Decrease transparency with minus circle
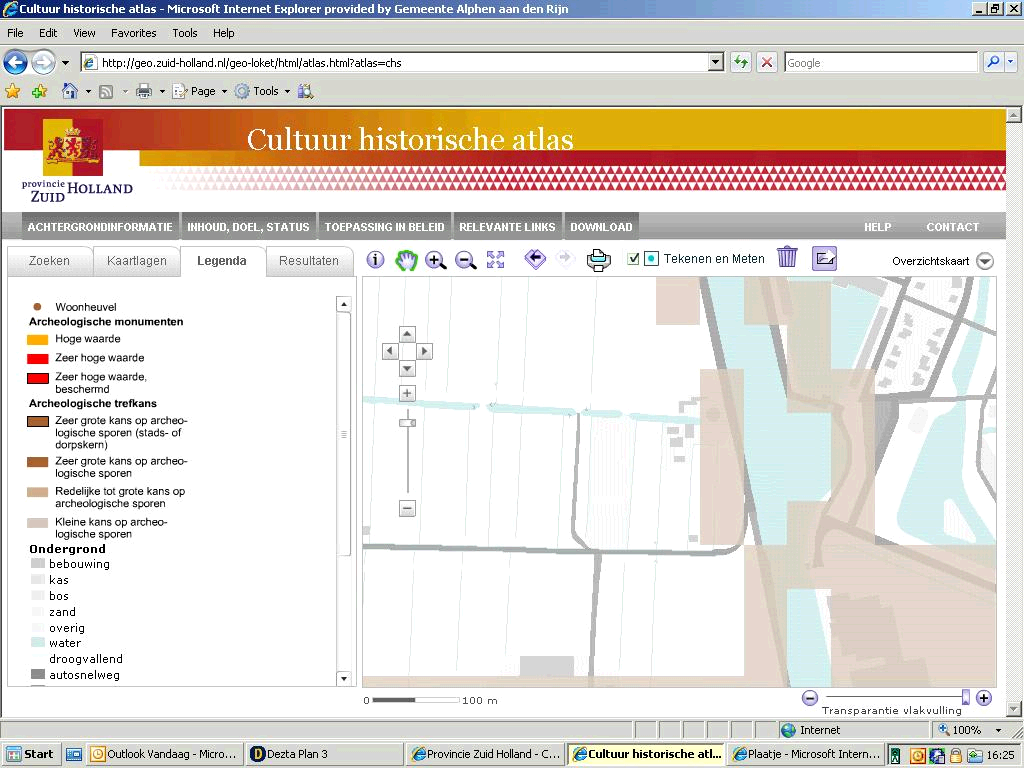 click(x=810, y=698)
